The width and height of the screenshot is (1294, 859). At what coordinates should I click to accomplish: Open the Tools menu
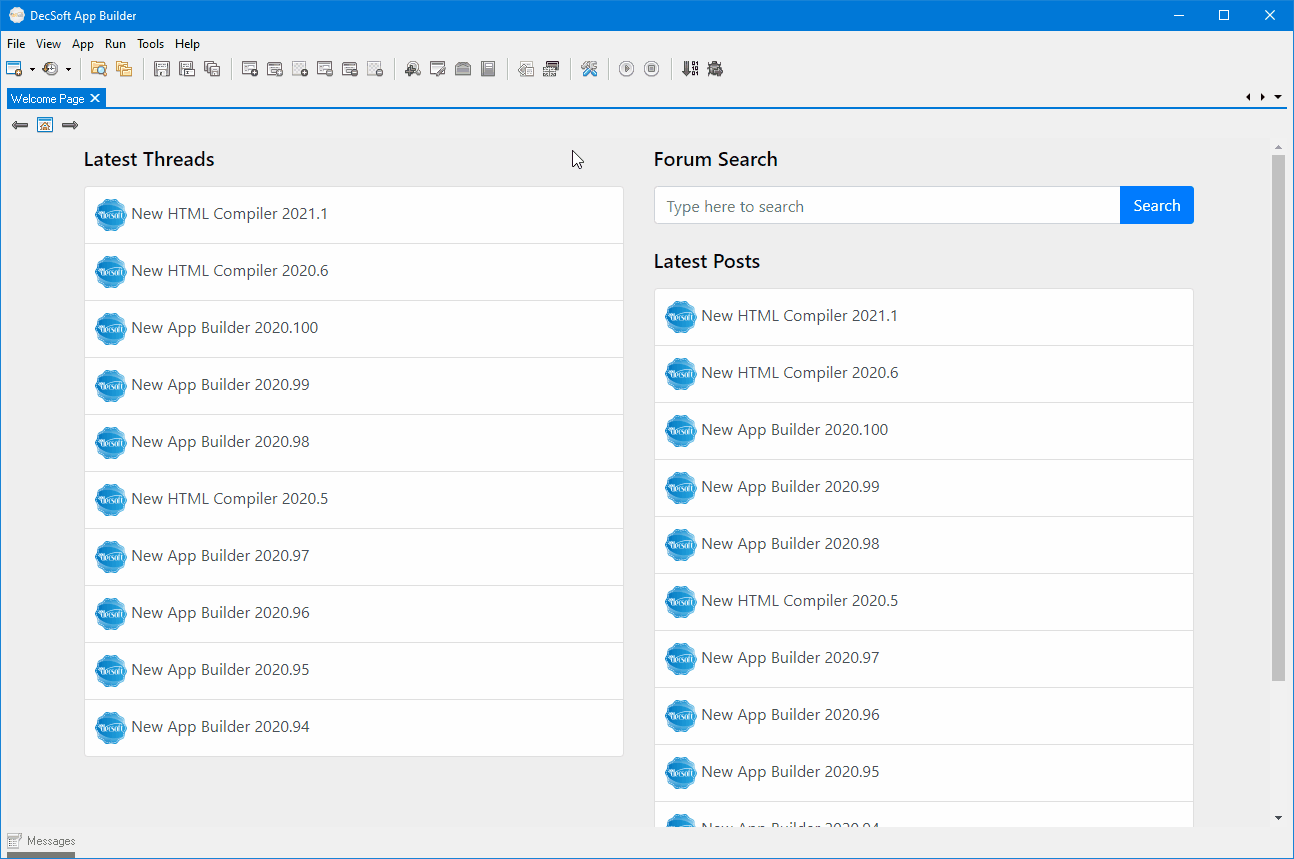151,44
